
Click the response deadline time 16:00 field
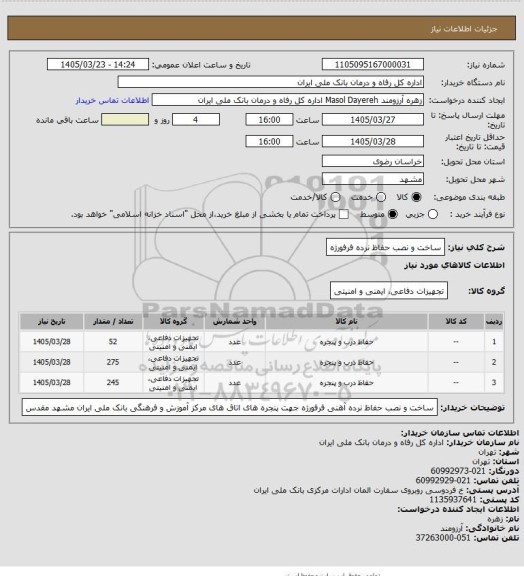pos(269,120)
